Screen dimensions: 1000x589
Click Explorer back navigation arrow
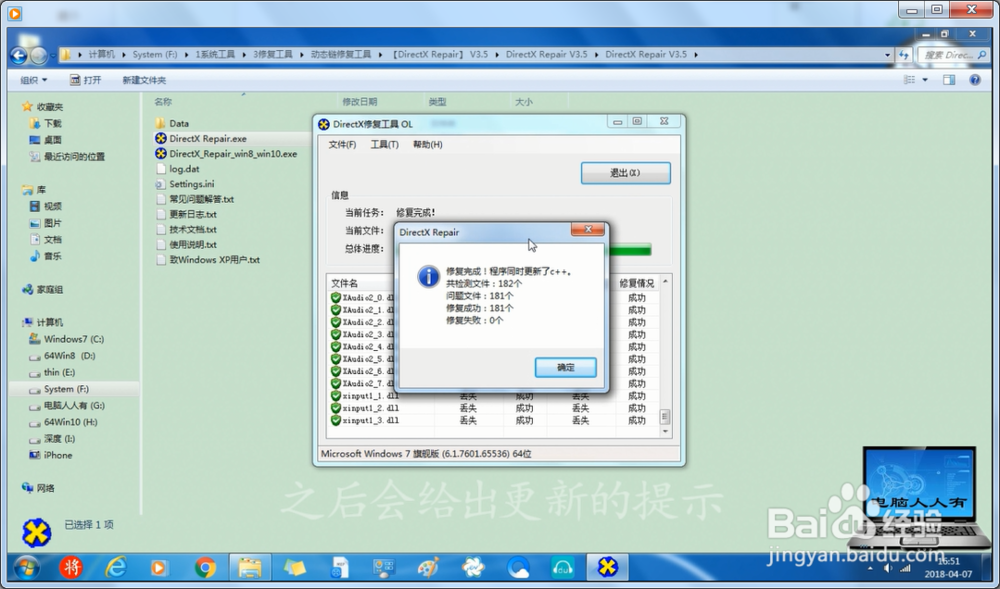click(x=19, y=56)
